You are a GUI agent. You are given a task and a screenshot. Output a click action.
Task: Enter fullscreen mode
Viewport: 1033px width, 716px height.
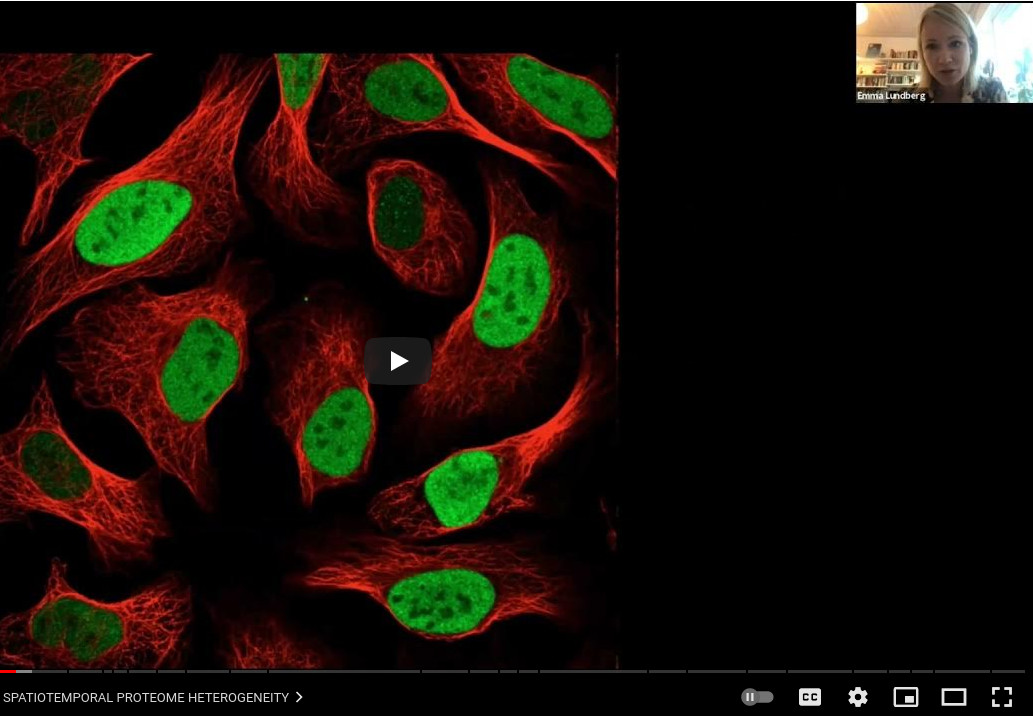[x=1002, y=697]
